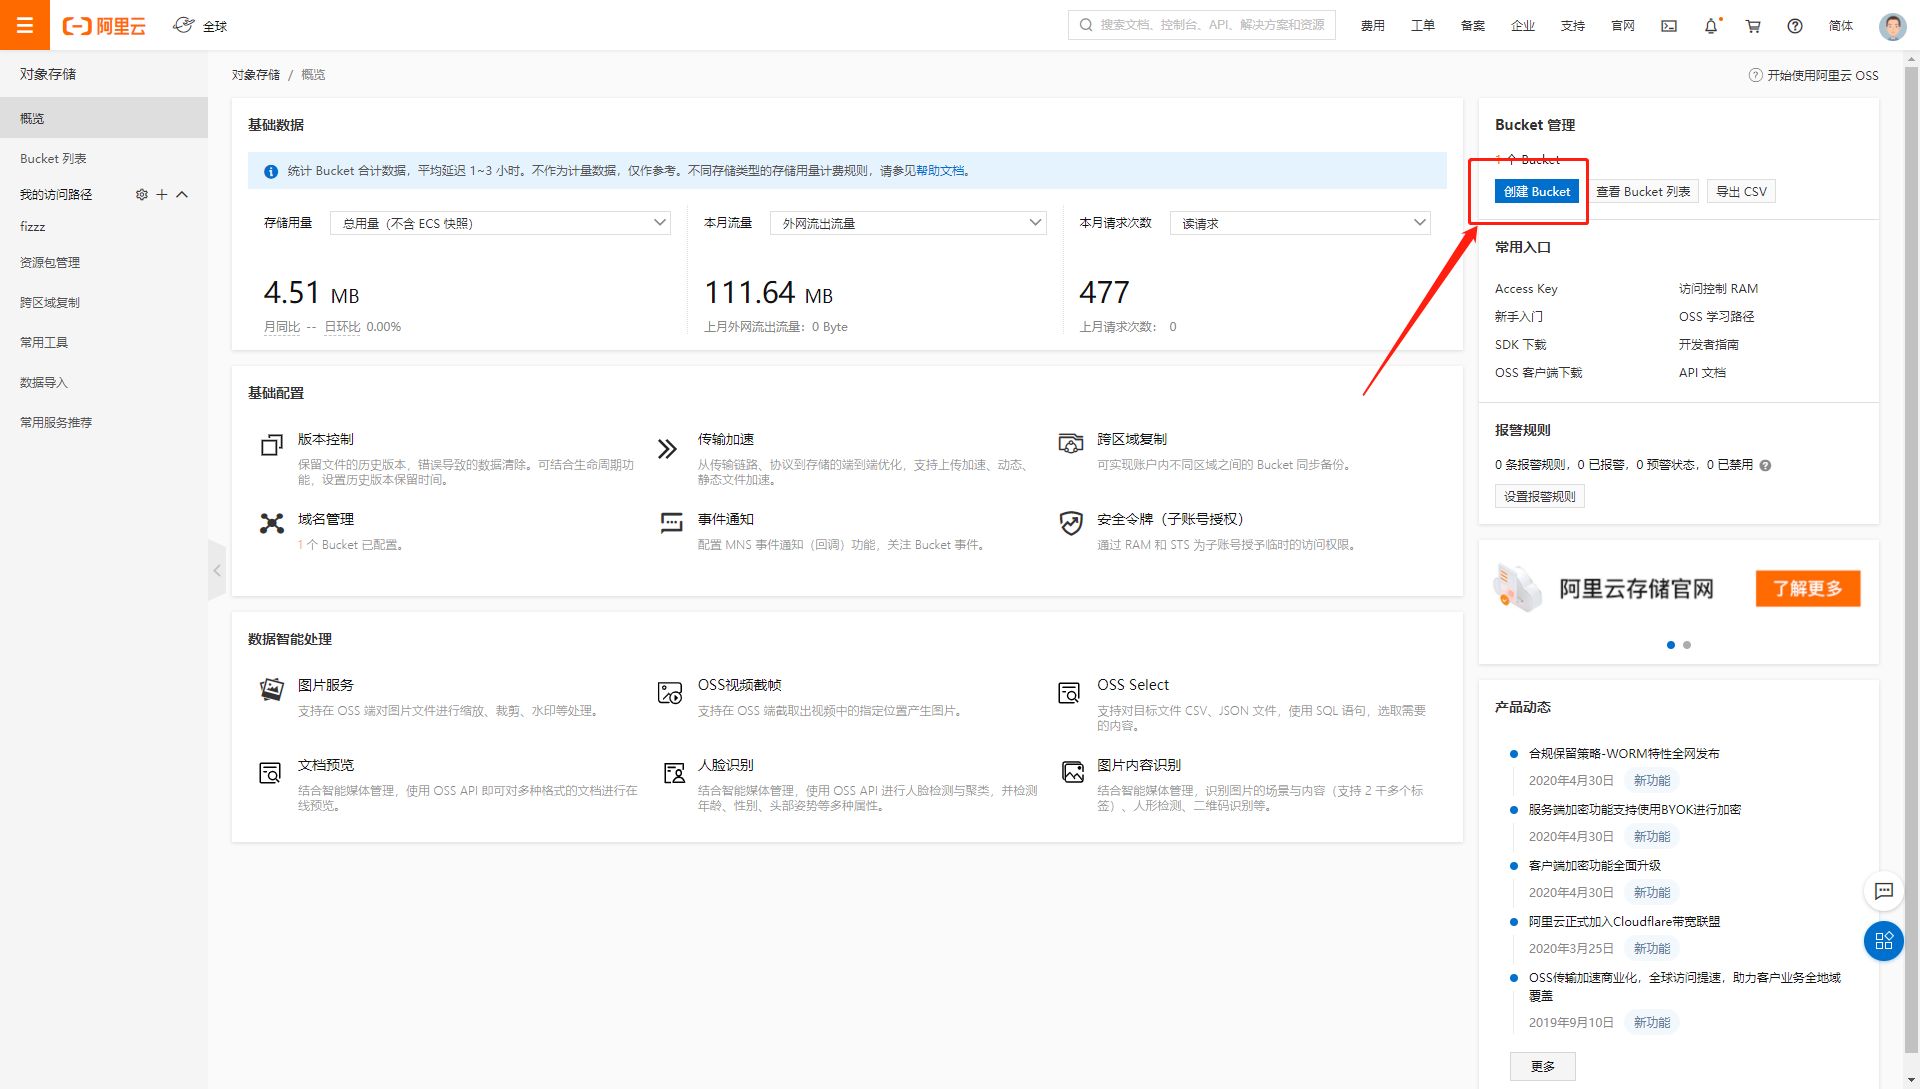Click the 域名管理 icon
1920x1089 pixels.
click(x=272, y=523)
